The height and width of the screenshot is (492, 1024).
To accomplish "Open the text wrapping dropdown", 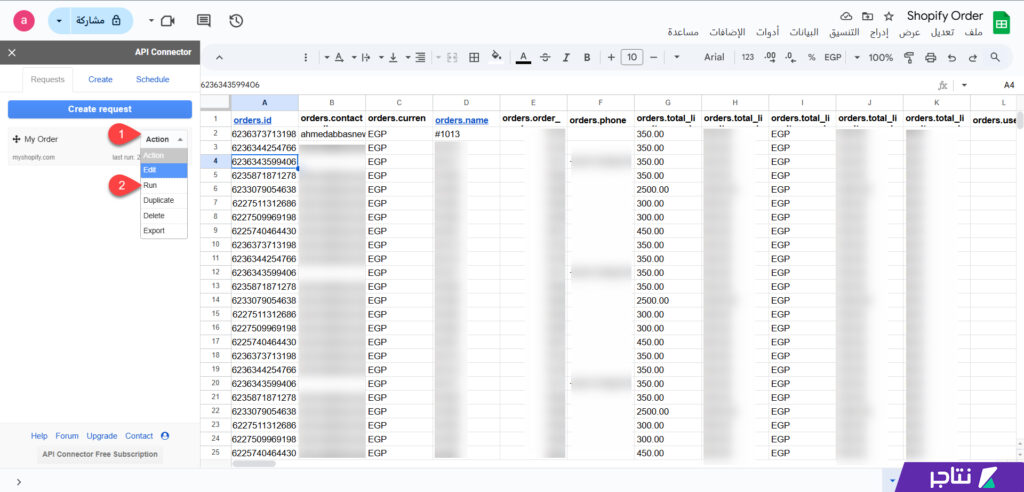I will pyautogui.click(x=361, y=57).
